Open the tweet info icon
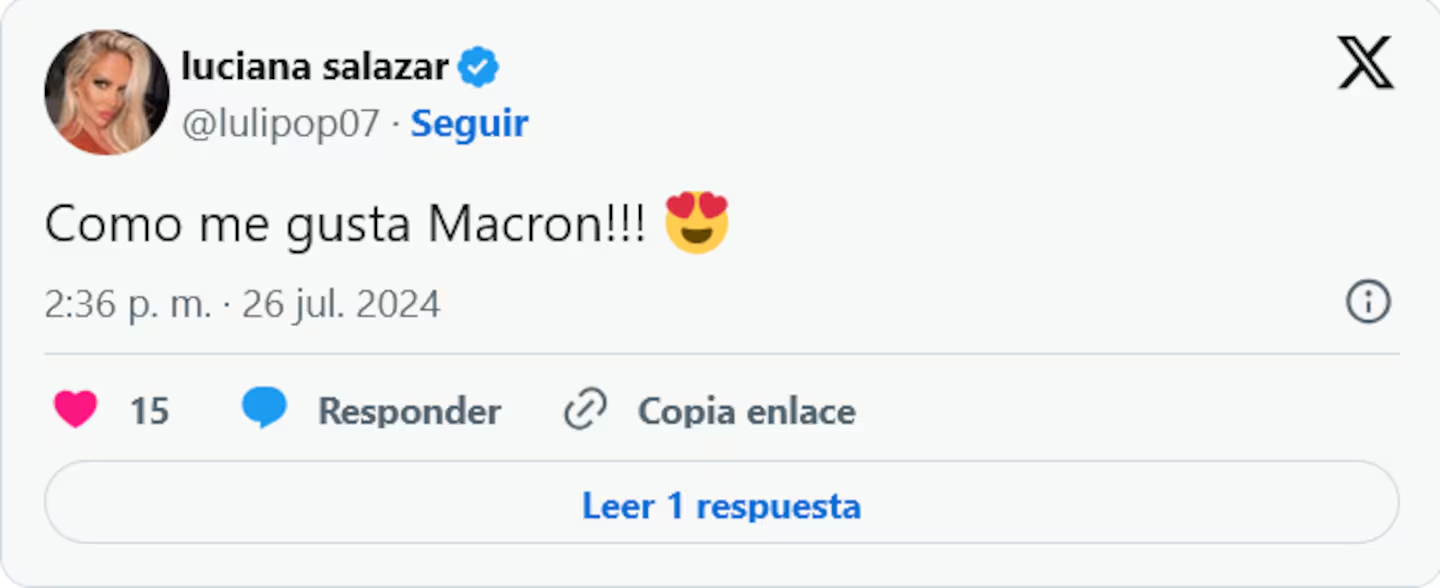 click(1367, 302)
